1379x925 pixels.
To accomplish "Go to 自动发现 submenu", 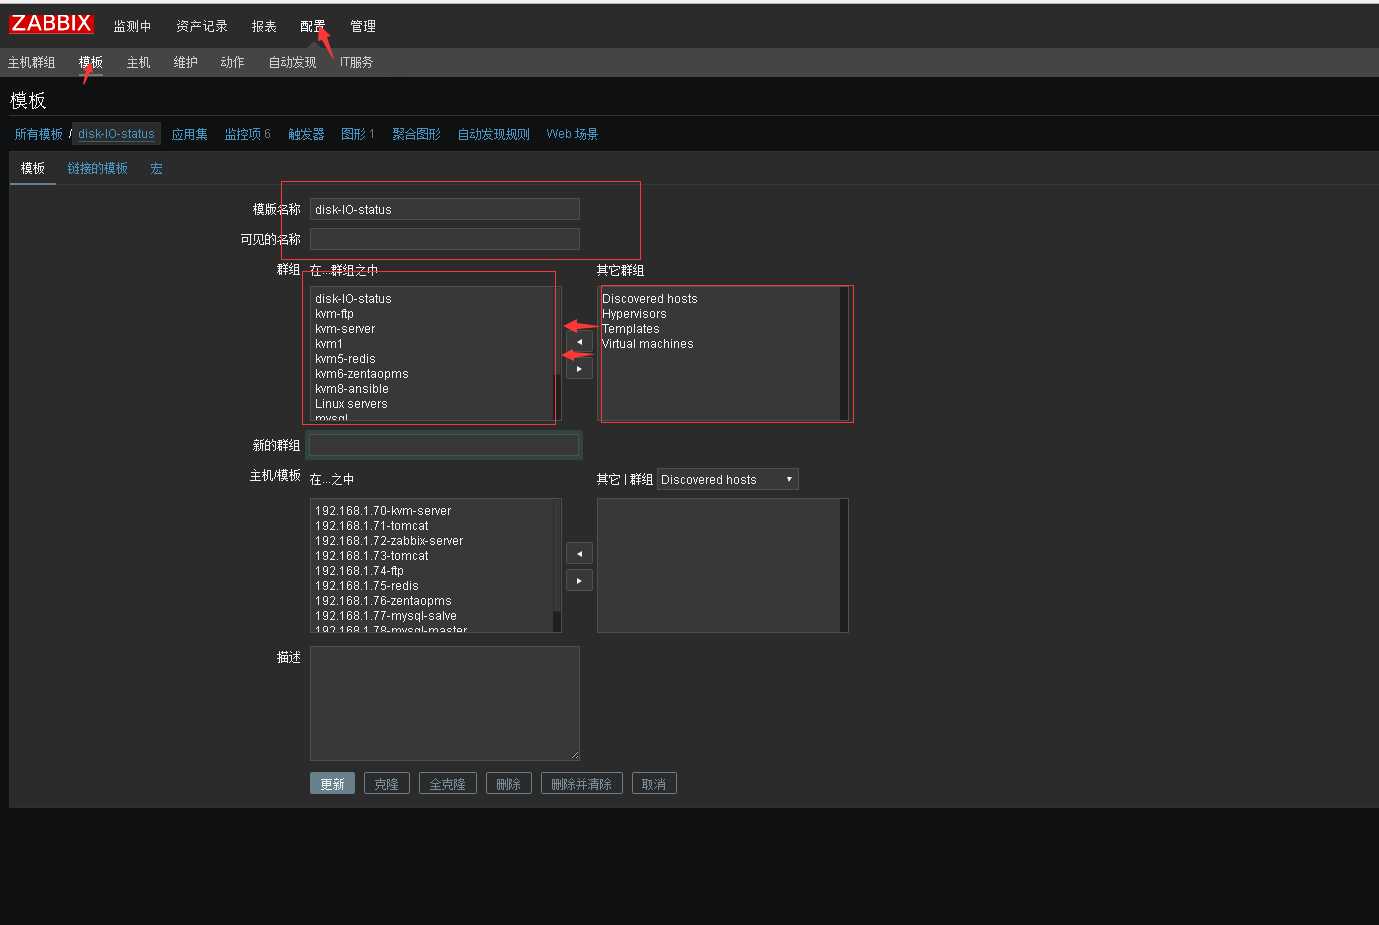I will click(292, 62).
